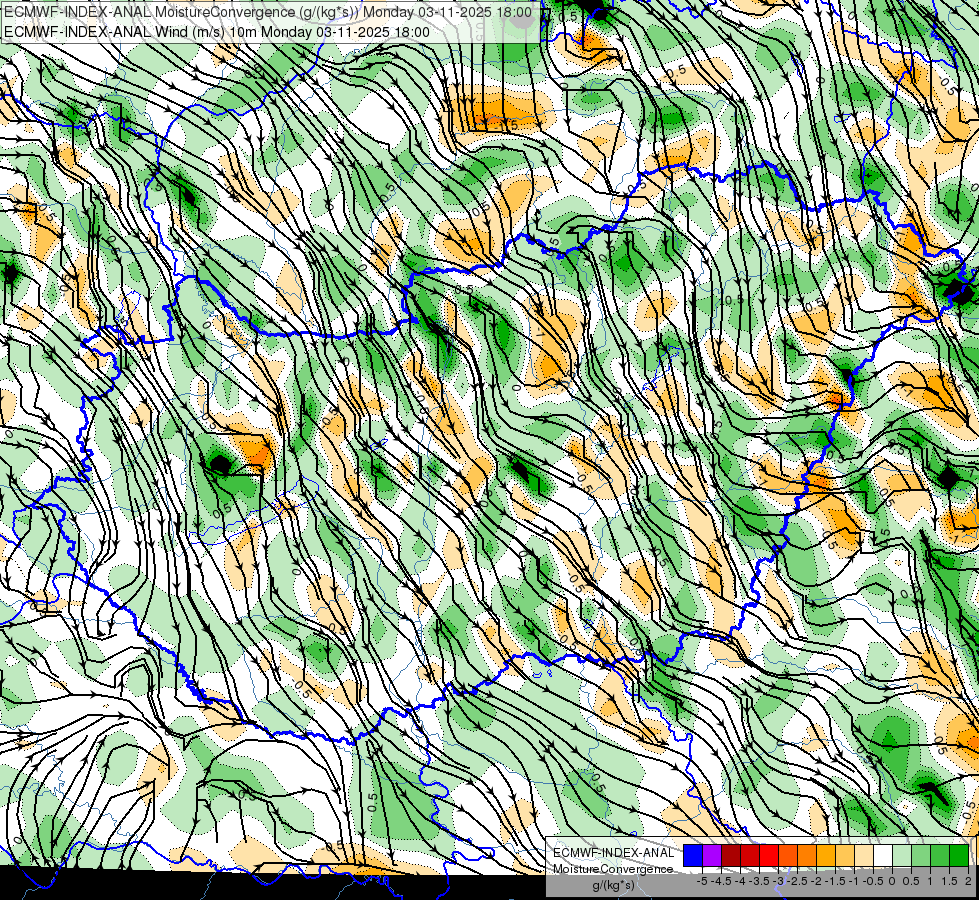Click the legend label ECMWF-INDEX-ANAL
Image resolution: width=979 pixels, height=900 pixels.
pos(613,853)
